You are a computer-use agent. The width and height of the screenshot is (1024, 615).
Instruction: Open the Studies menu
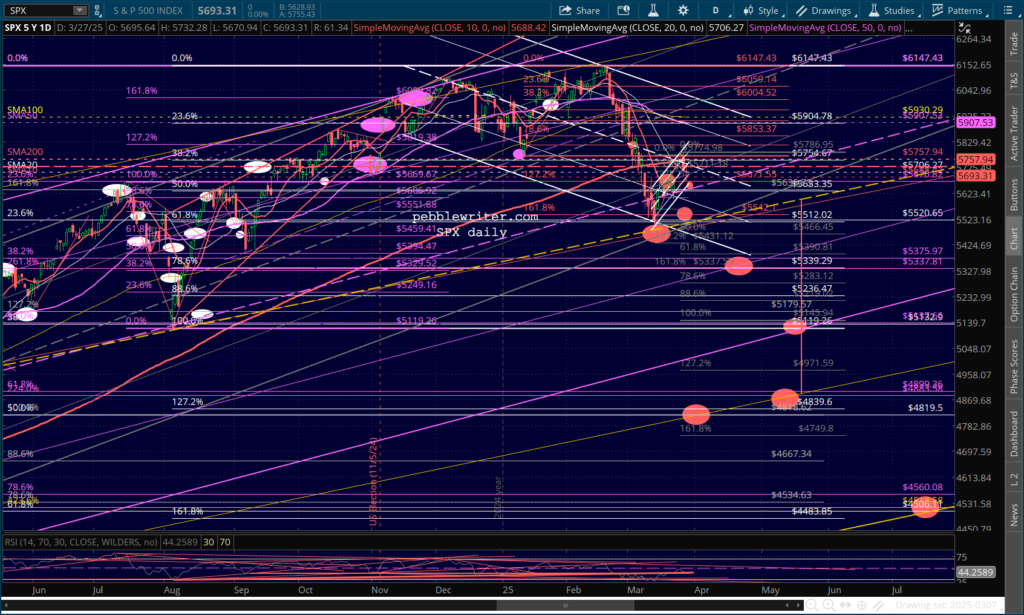[x=892, y=10]
